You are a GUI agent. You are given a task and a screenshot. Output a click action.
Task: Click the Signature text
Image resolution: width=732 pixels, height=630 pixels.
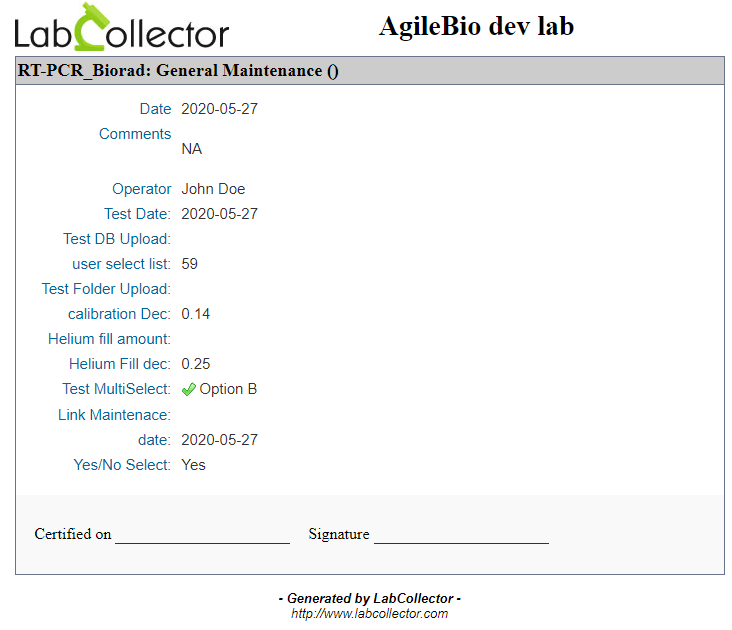click(339, 534)
